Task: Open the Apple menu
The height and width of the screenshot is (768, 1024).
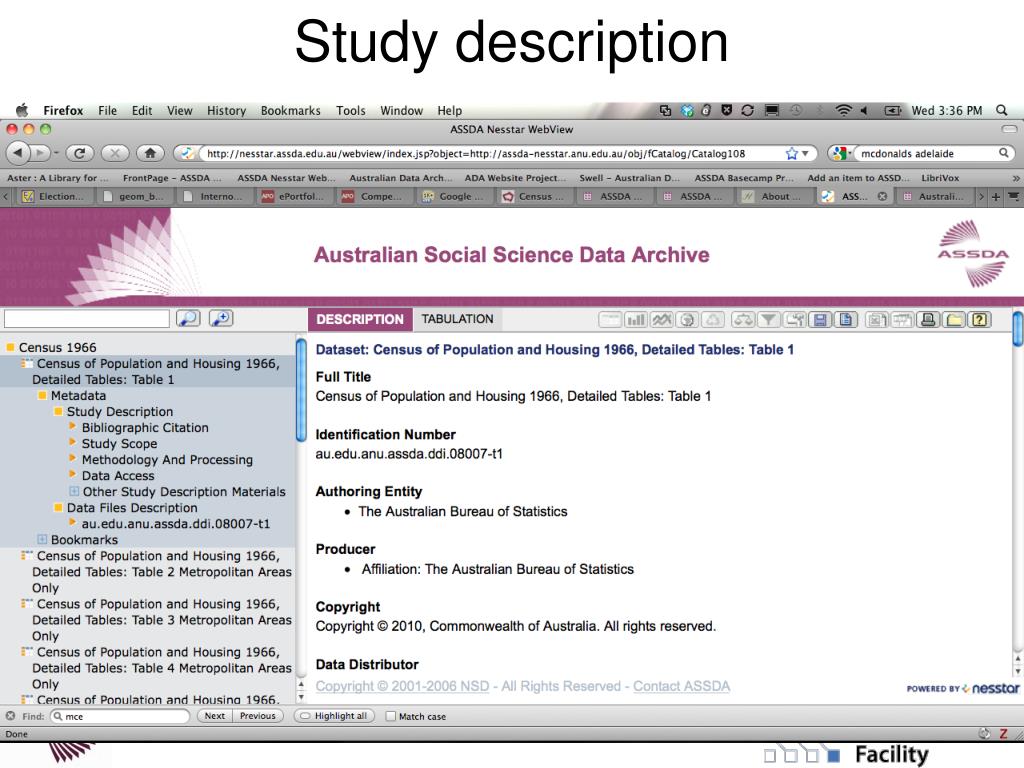Action: coord(22,110)
